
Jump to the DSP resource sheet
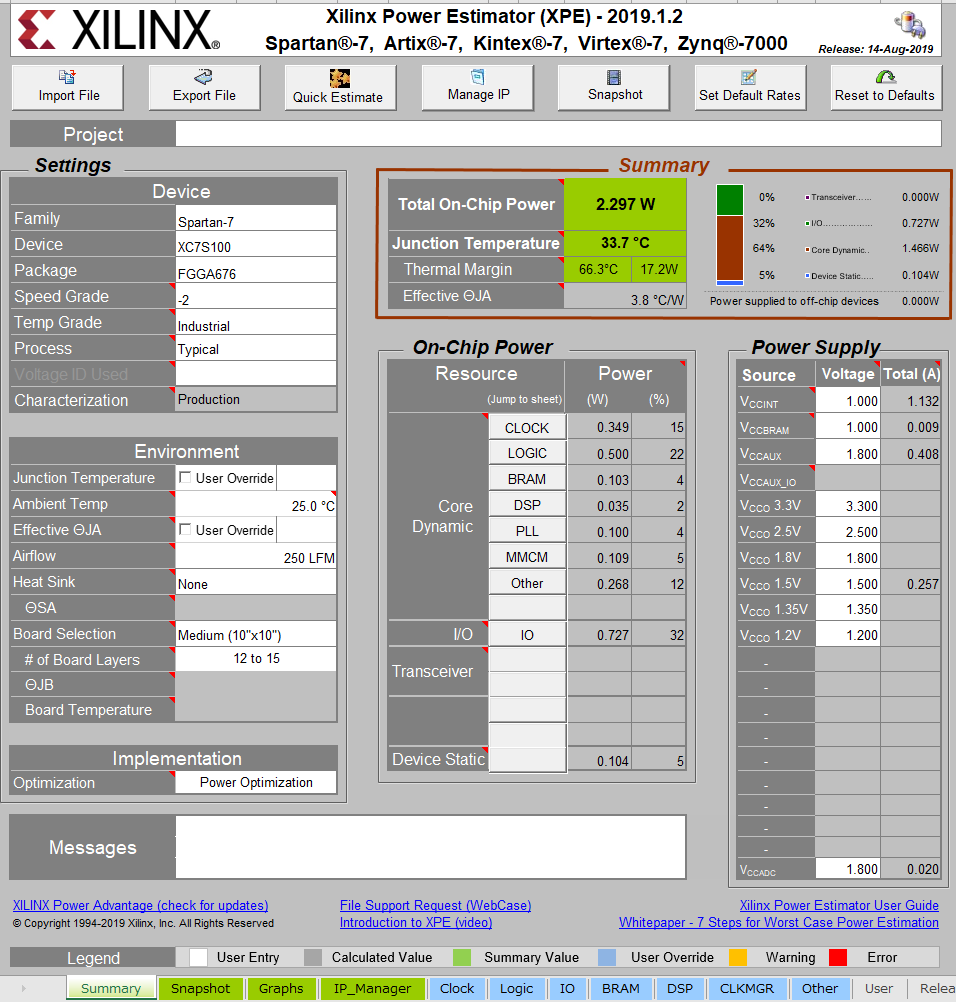pos(527,505)
